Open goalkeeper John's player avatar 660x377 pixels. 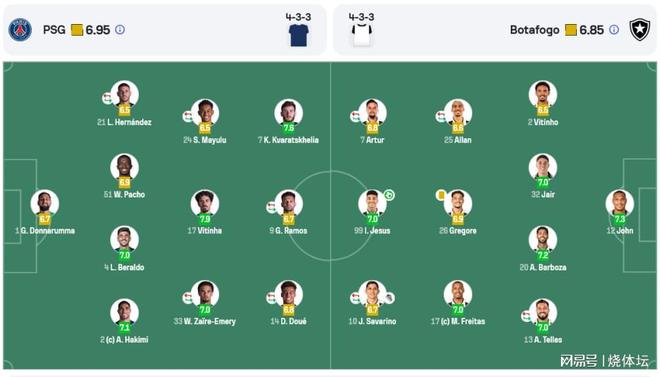pyautogui.click(x=620, y=204)
